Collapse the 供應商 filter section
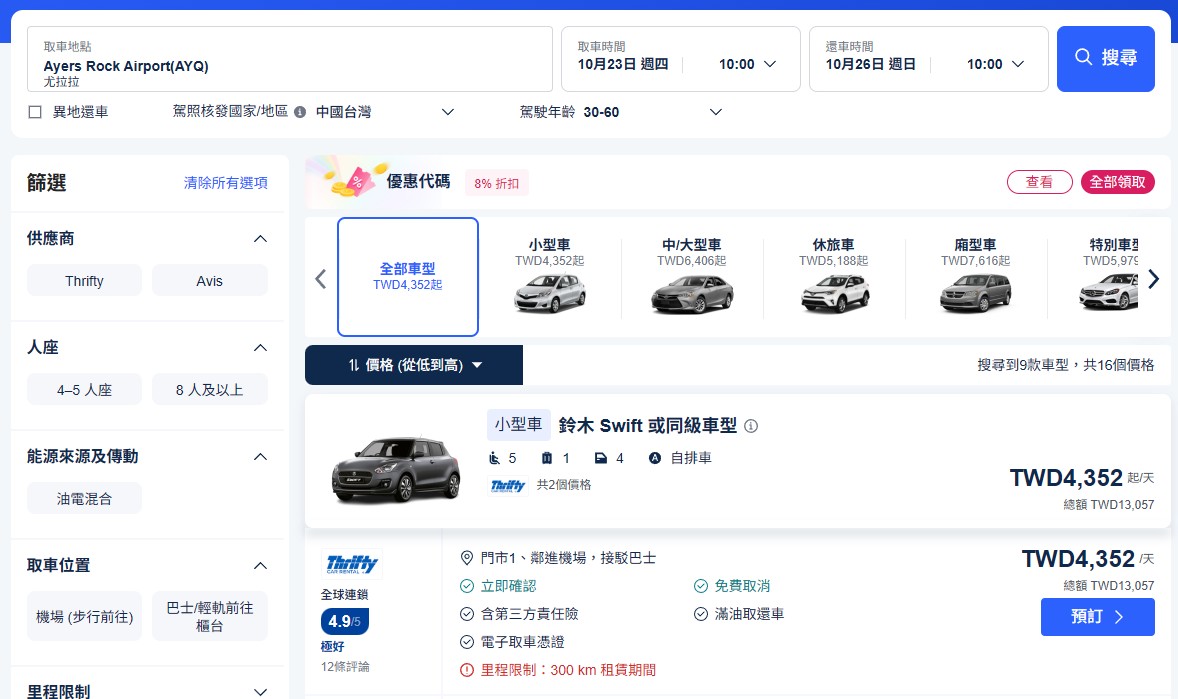1178x699 pixels. (260, 239)
